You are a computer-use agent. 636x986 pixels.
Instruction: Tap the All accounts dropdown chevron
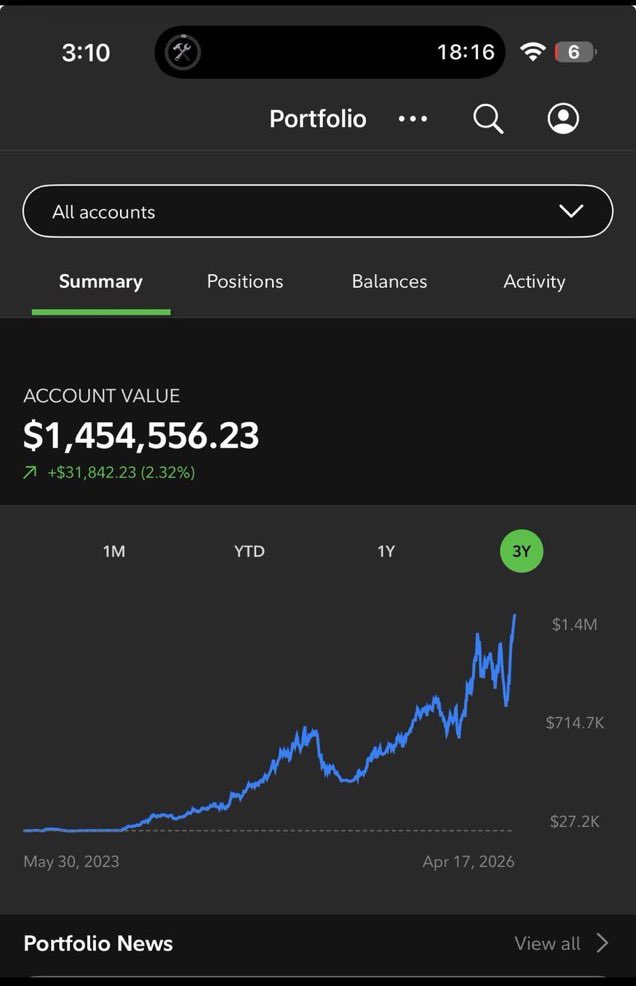[x=571, y=211]
